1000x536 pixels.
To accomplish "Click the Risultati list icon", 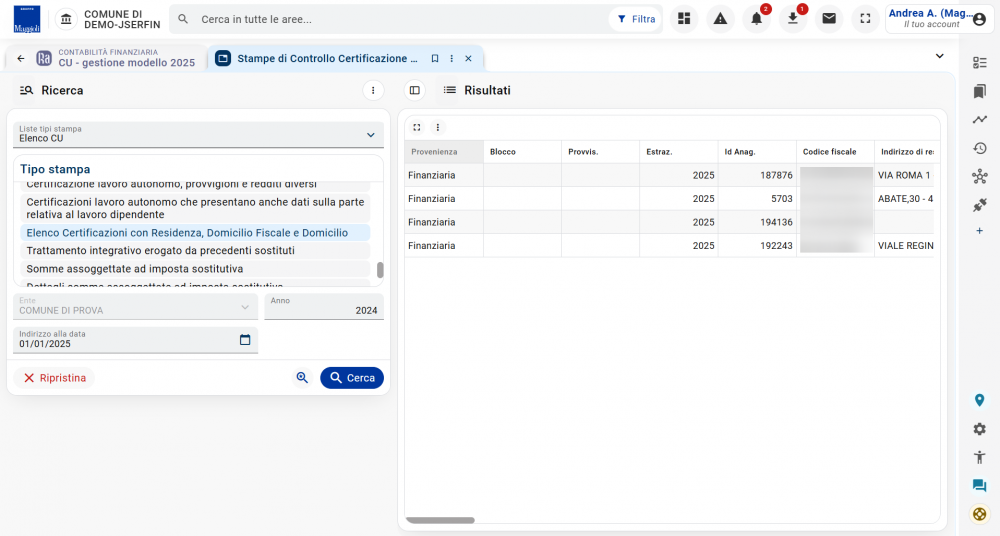I will pyautogui.click(x=450, y=91).
